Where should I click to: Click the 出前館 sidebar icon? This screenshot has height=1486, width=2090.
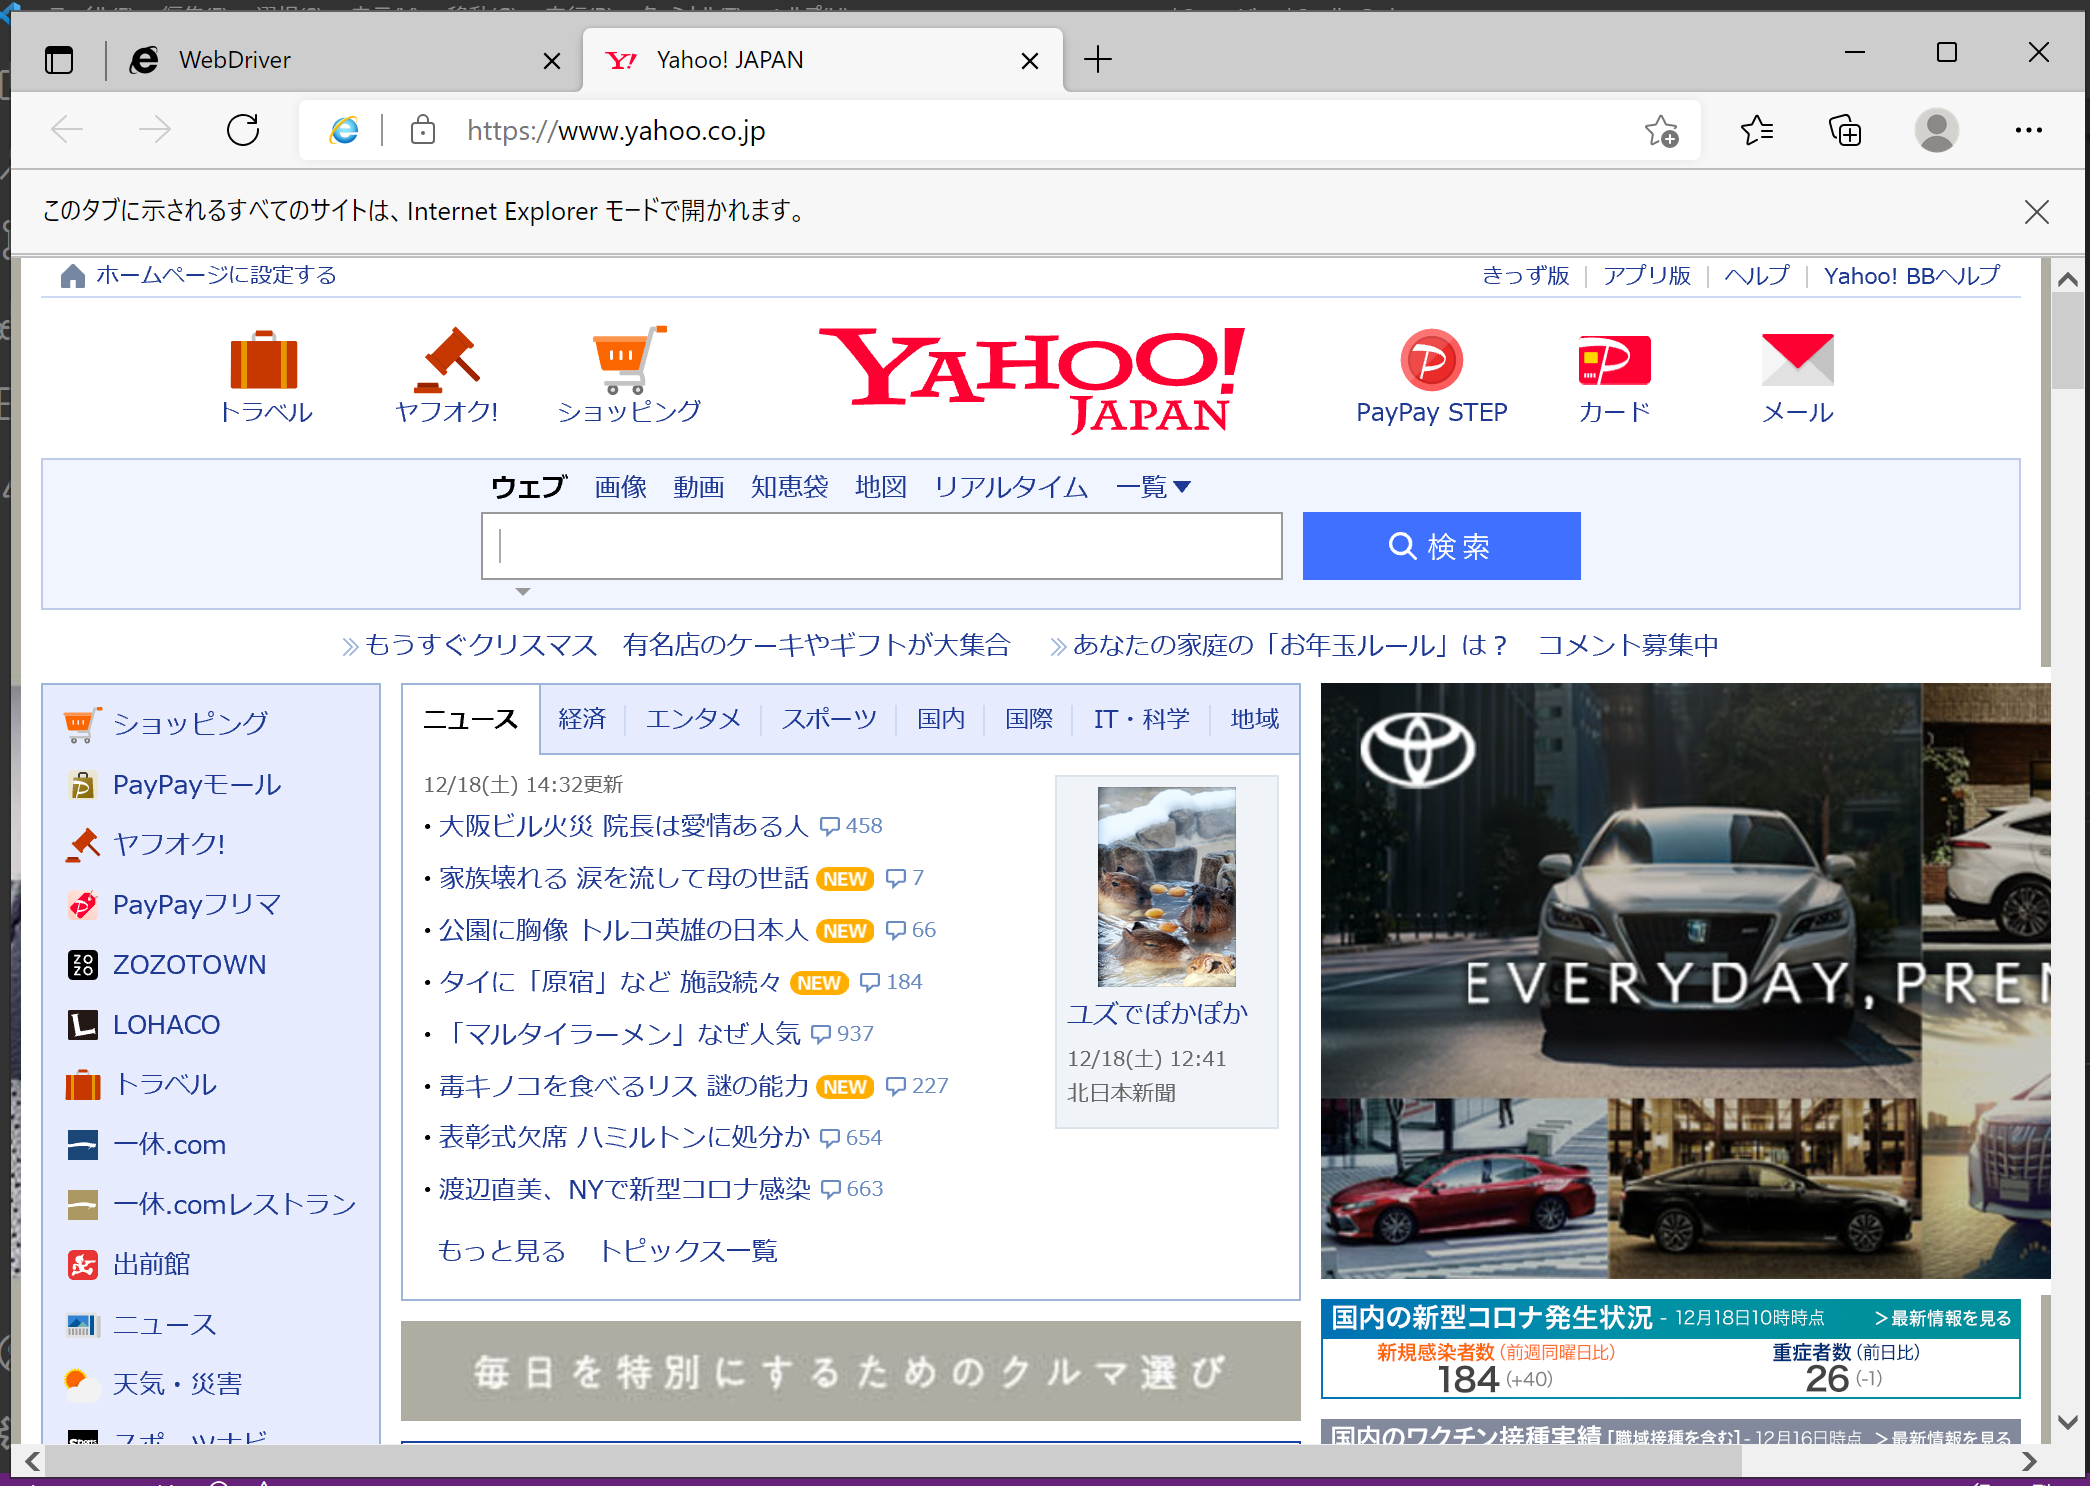(82, 1265)
